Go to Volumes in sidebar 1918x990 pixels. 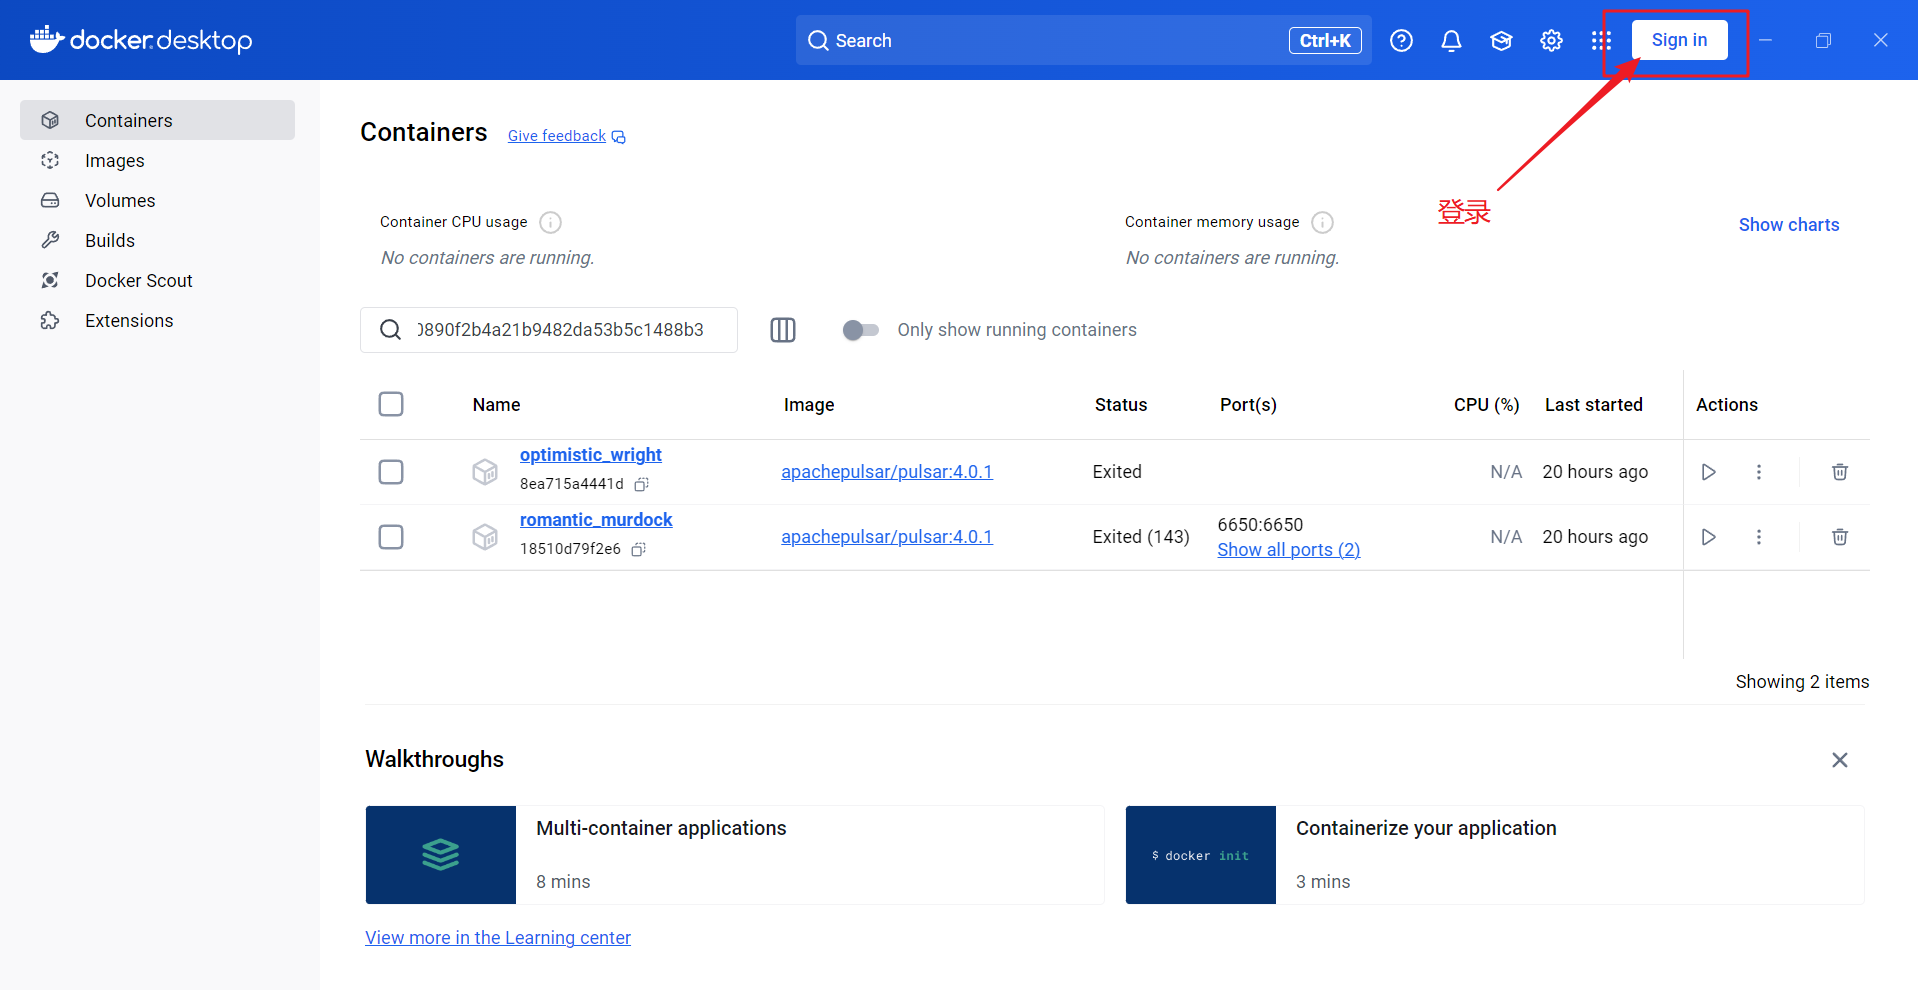pos(157,200)
